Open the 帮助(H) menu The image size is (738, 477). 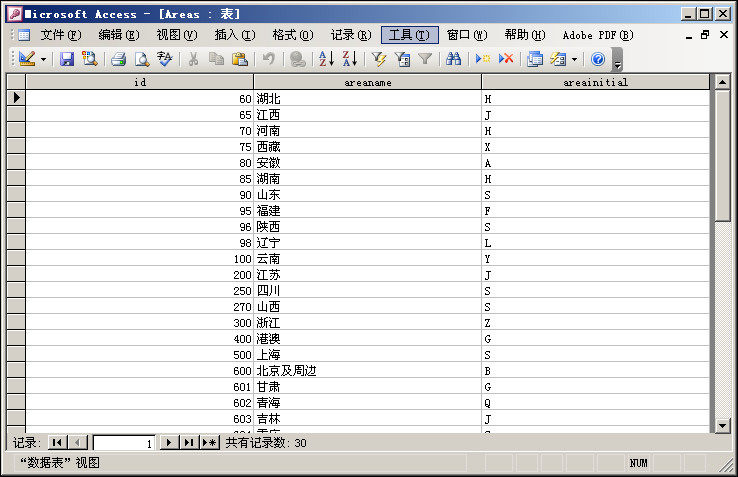[x=525, y=35]
